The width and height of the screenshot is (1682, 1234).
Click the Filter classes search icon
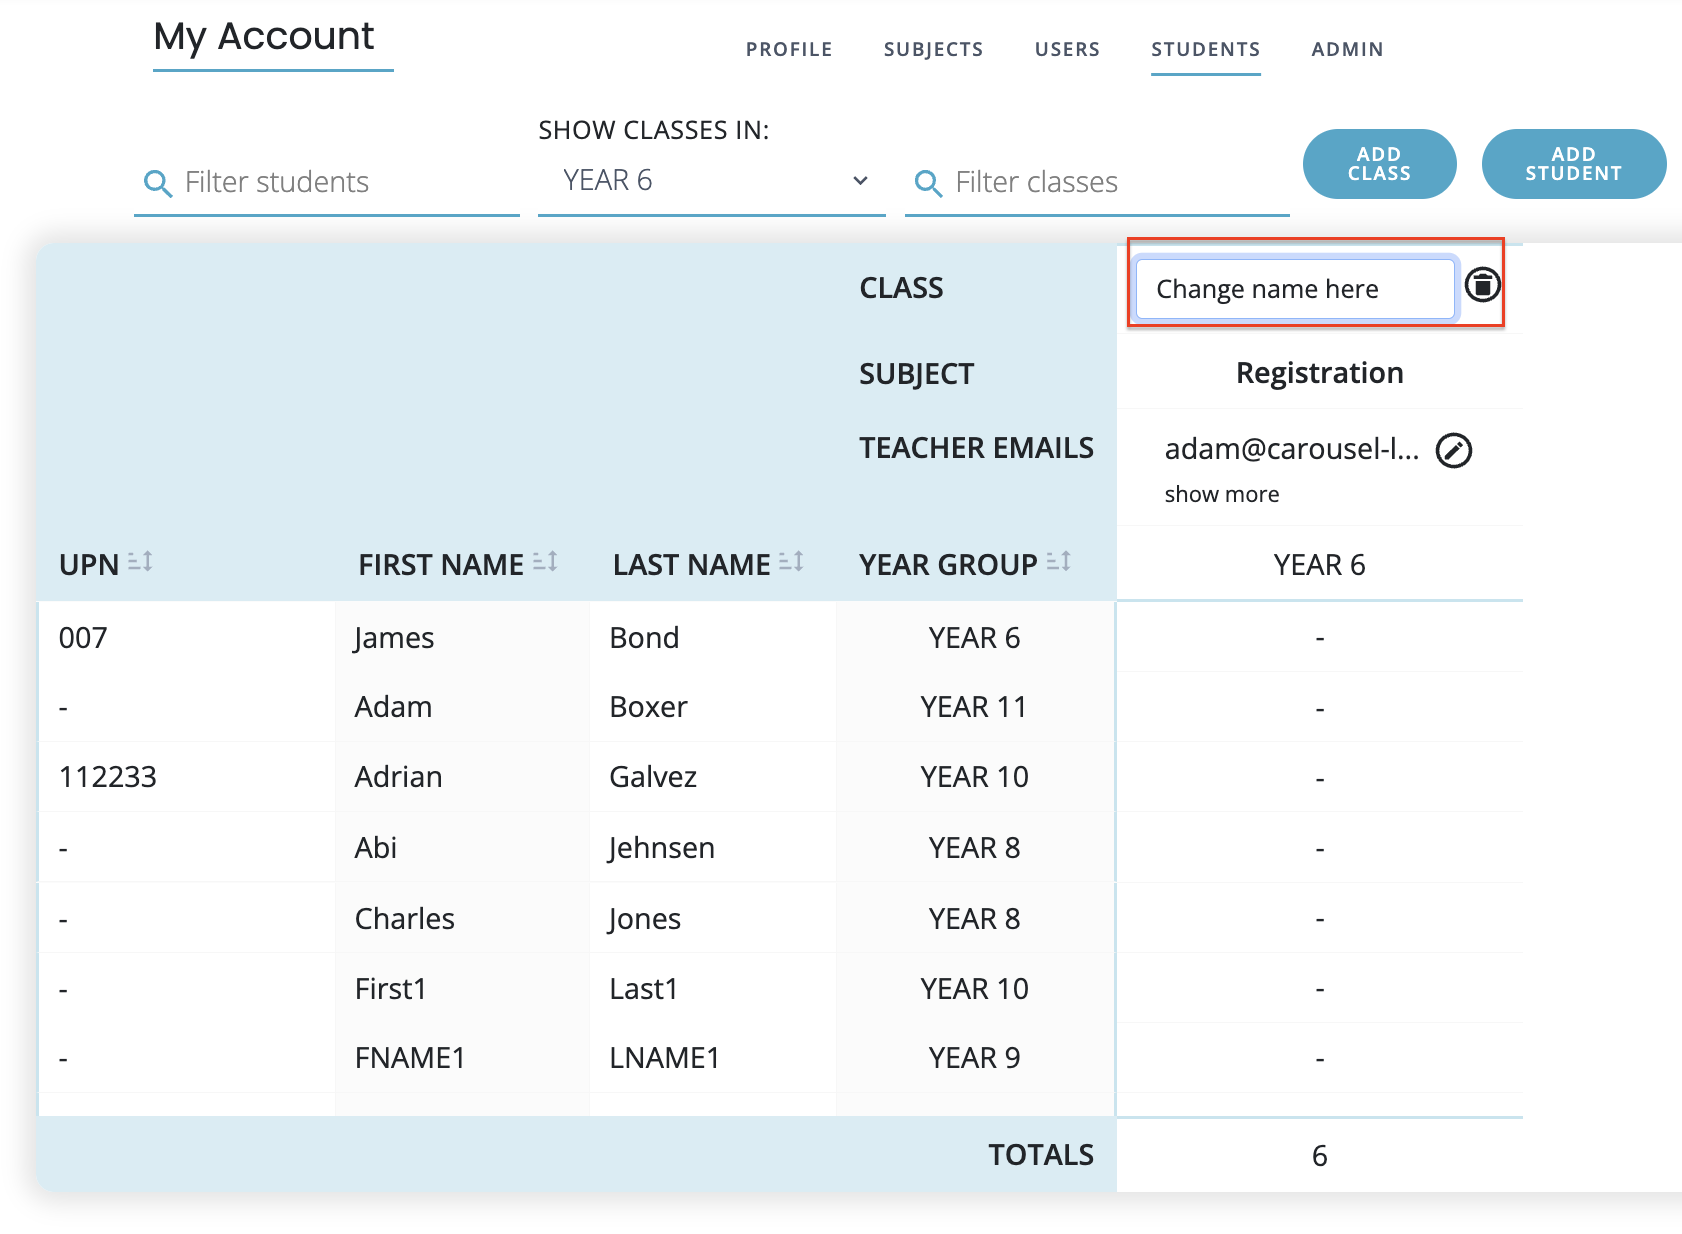(928, 183)
